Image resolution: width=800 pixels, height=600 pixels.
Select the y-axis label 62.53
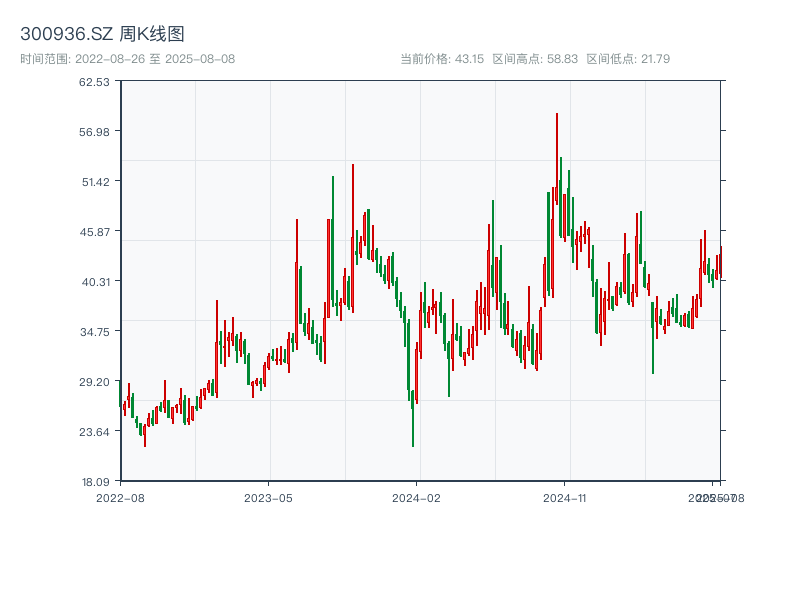point(94,82)
